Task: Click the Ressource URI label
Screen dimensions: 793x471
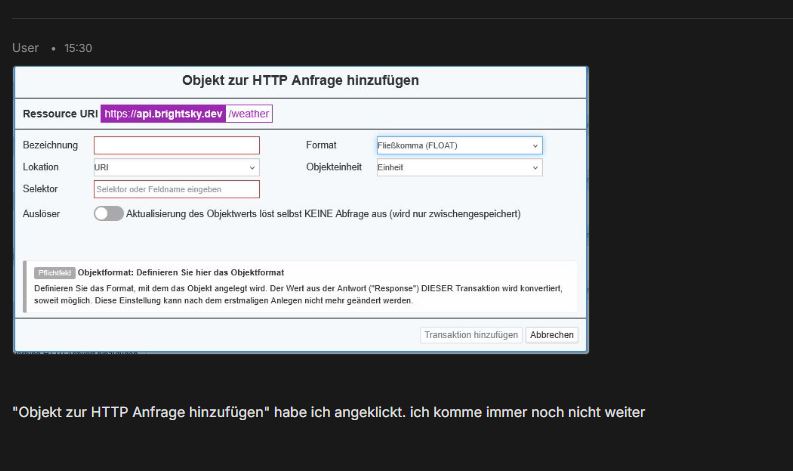Action: click(59, 114)
